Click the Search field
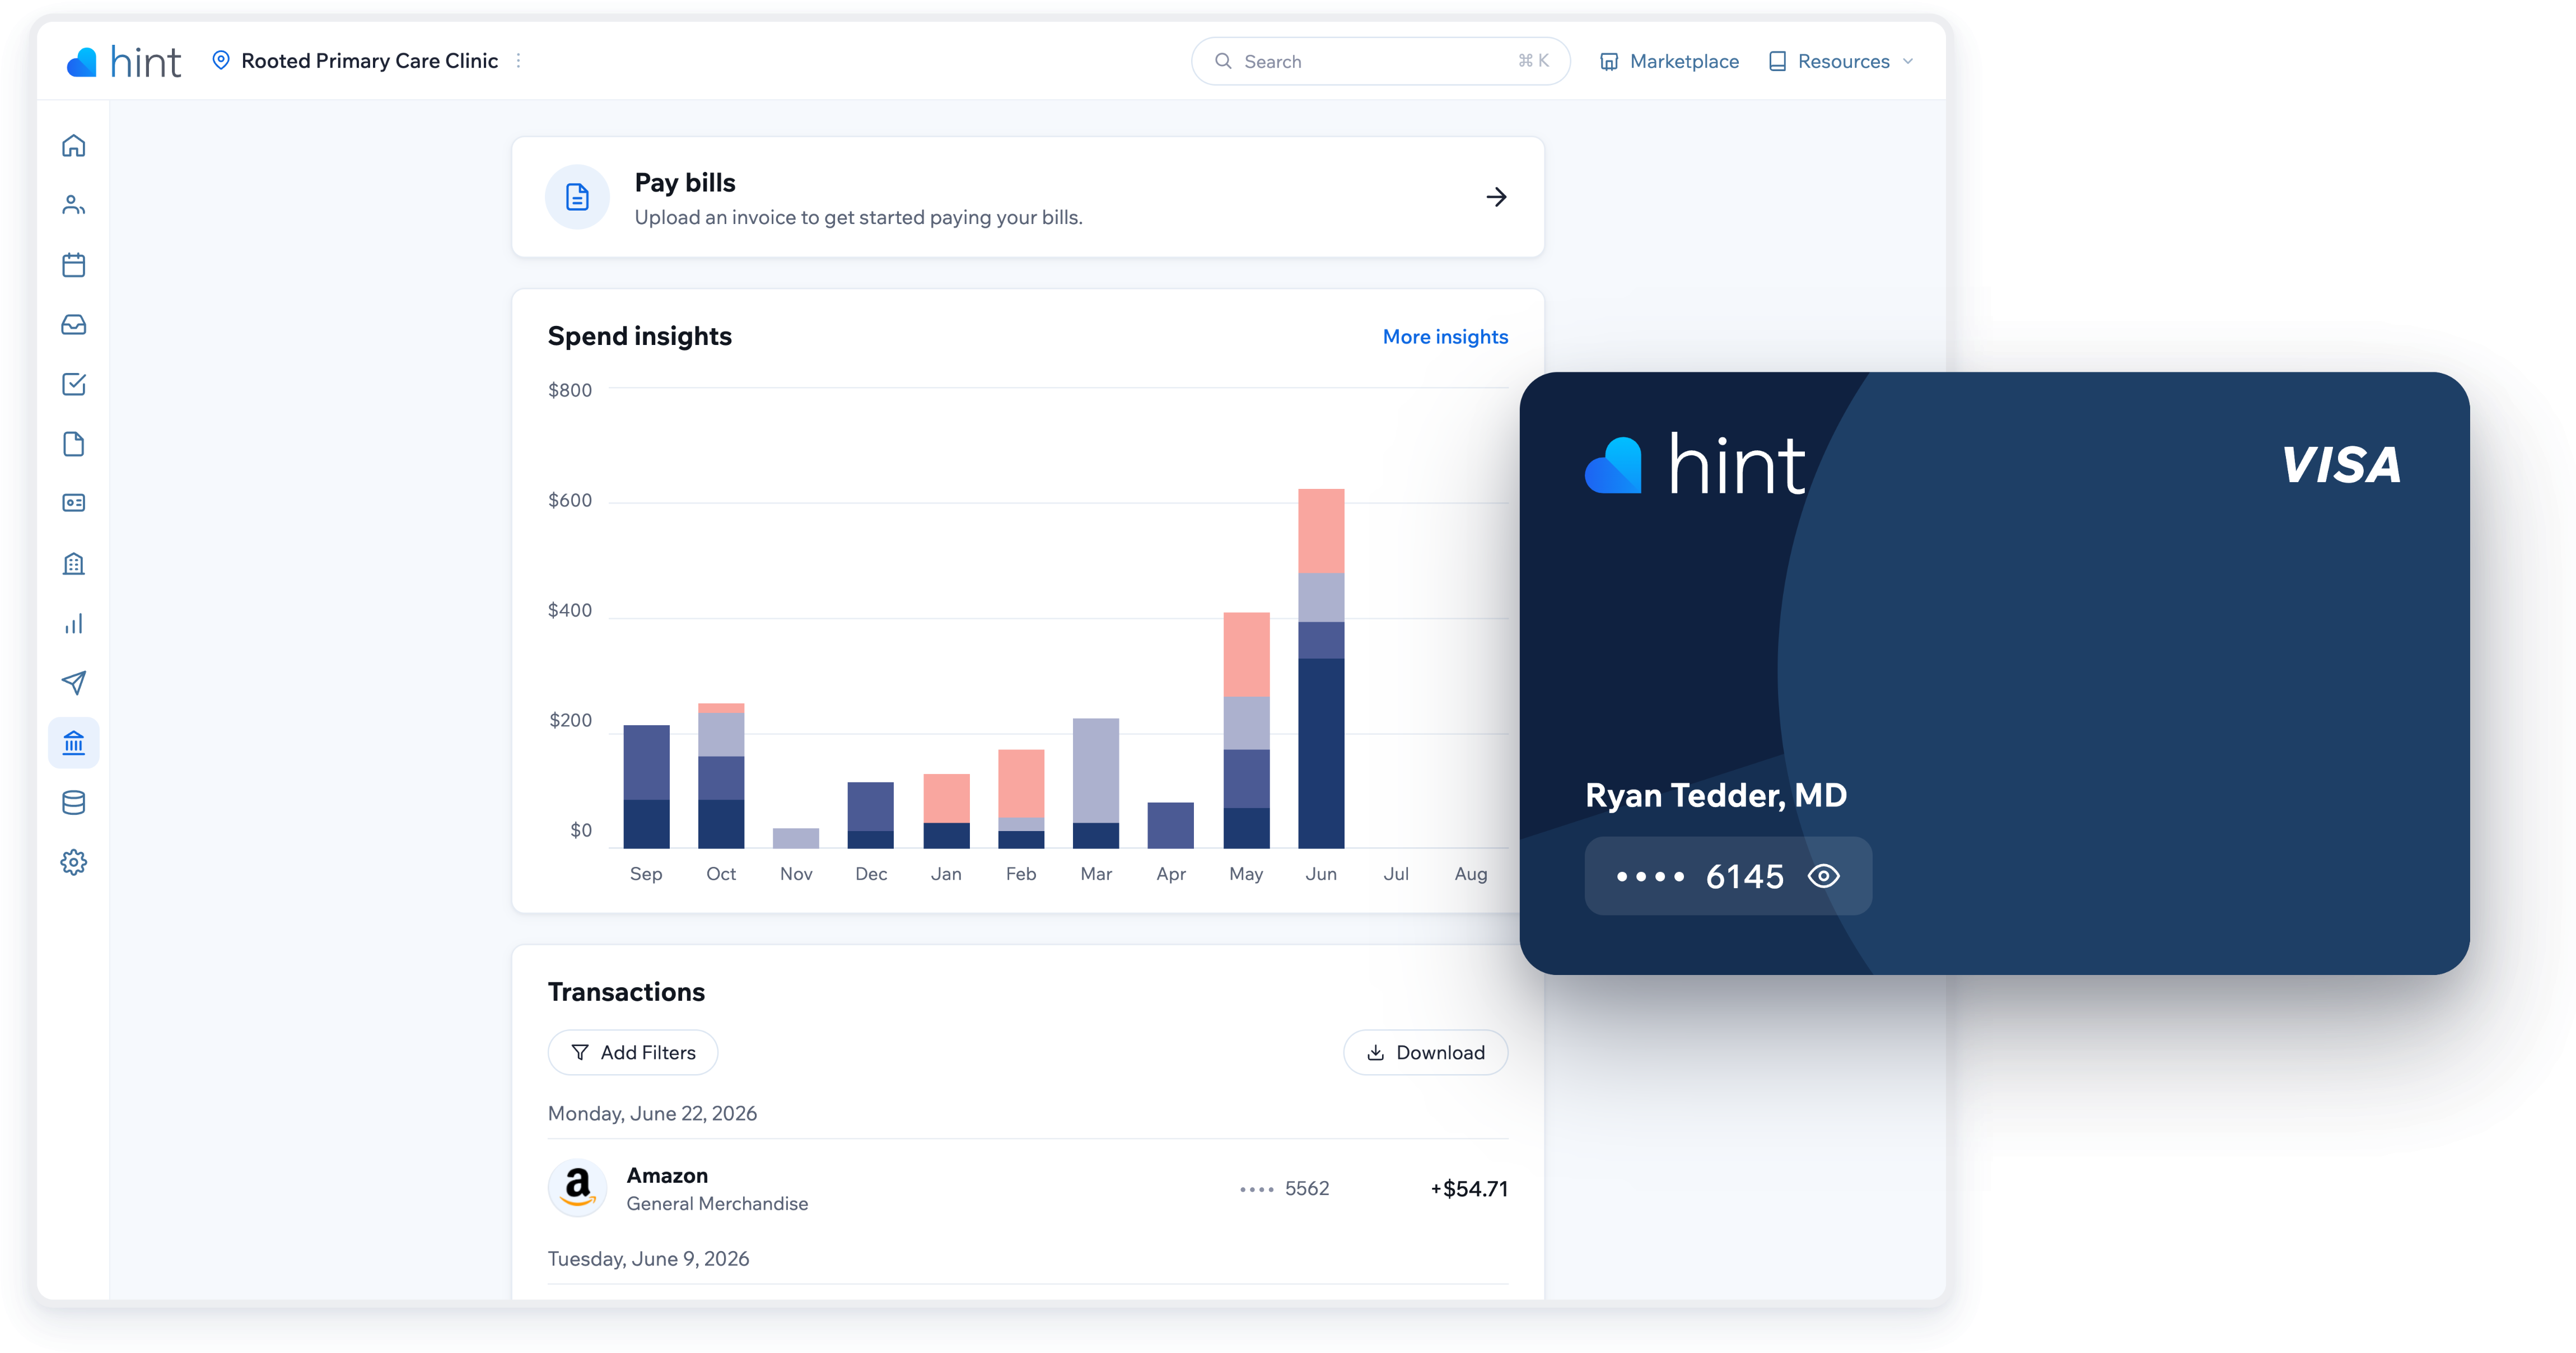 [1380, 61]
